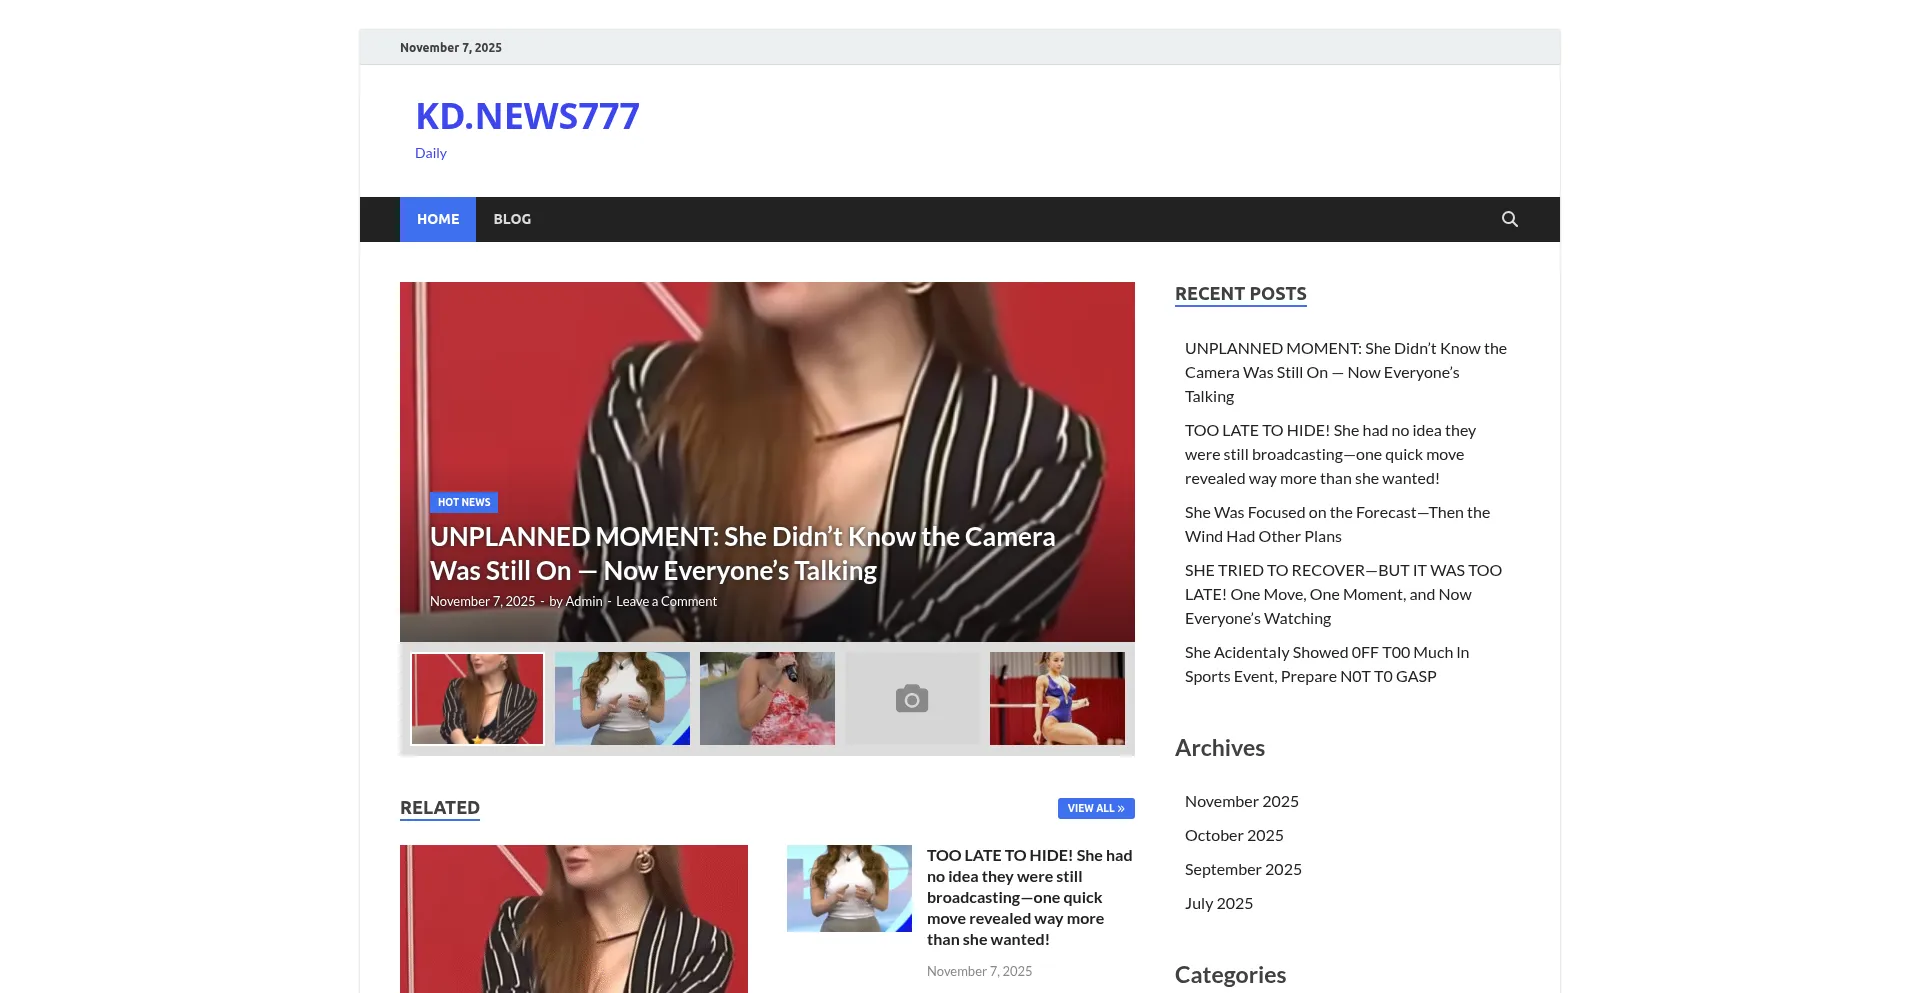Click the camera placeholder thumbnail
Viewport: 1920px width, 993px height.
pyautogui.click(x=912, y=699)
